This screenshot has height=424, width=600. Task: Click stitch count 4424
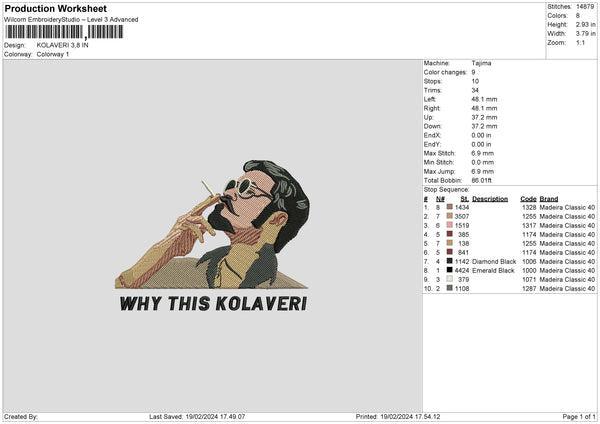coord(462,270)
